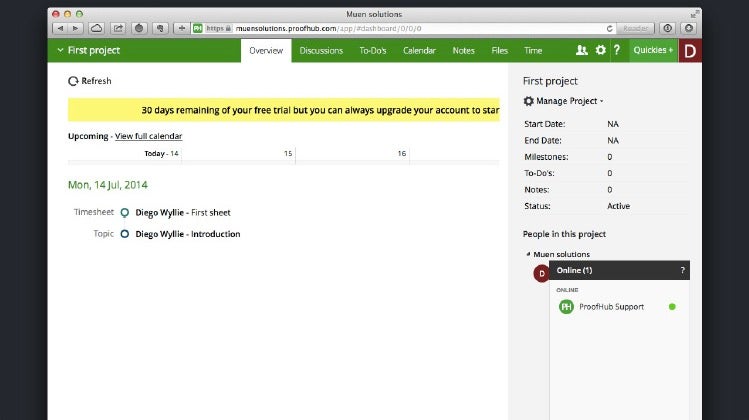Image resolution: width=749 pixels, height=420 pixels.
Task: Open the Calendar tab
Action: [419, 51]
